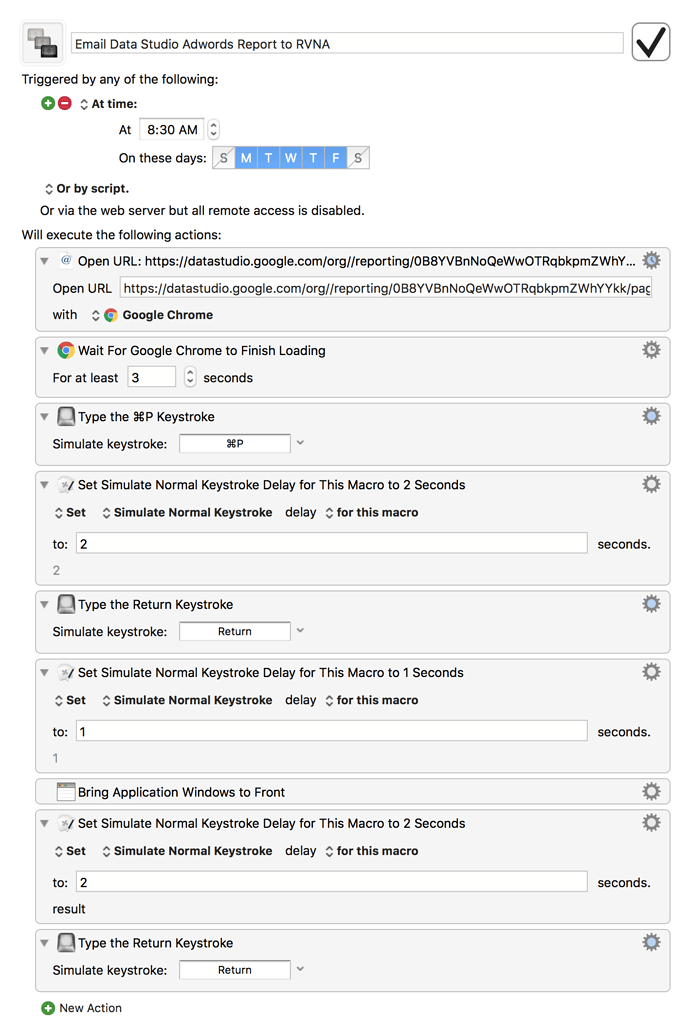Toggle Saturday in the day selector
The width and height of the screenshot is (690, 1035).
coord(358,158)
